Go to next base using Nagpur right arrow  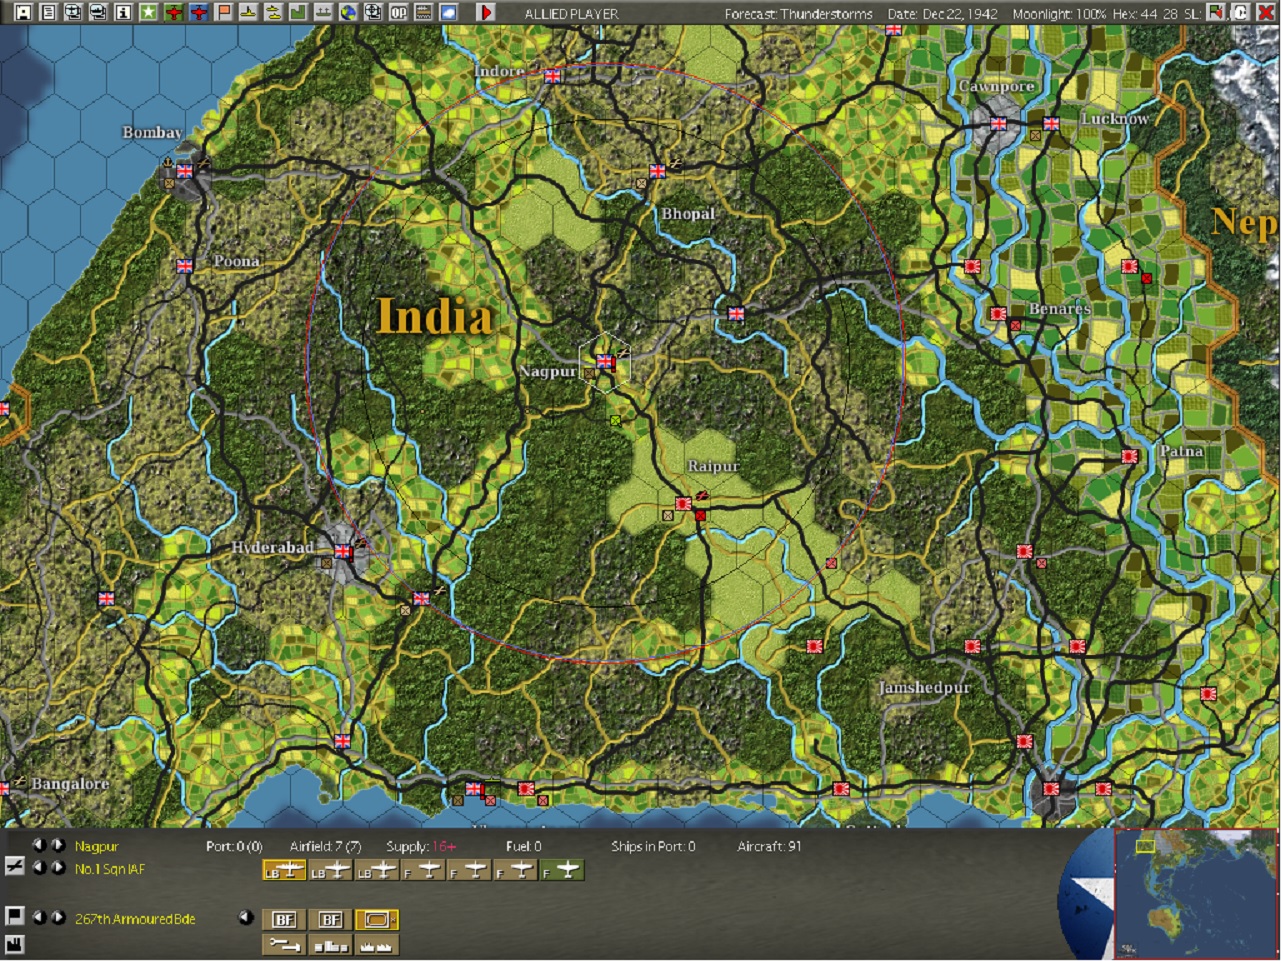pyautogui.click(x=58, y=846)
